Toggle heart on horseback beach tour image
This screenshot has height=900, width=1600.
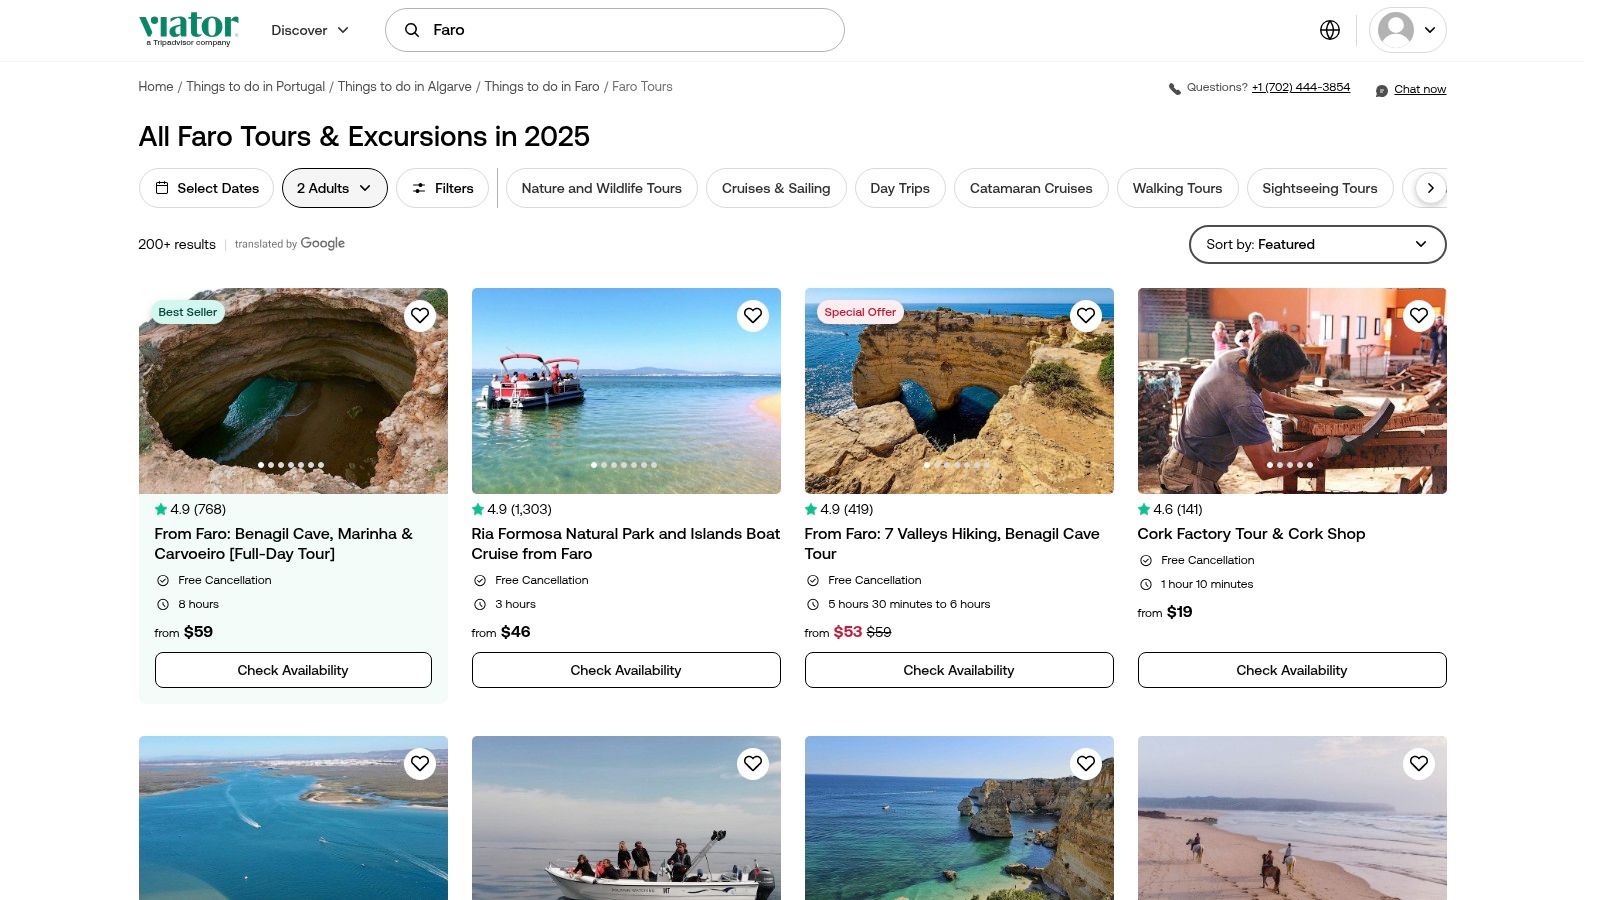point(1419,764)
